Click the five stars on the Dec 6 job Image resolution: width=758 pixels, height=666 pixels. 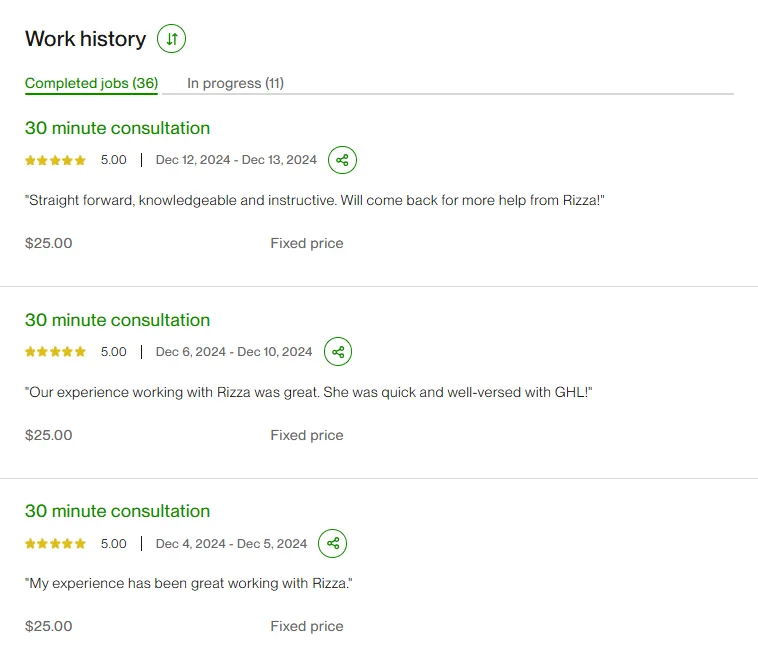click(x=56, y=352)
